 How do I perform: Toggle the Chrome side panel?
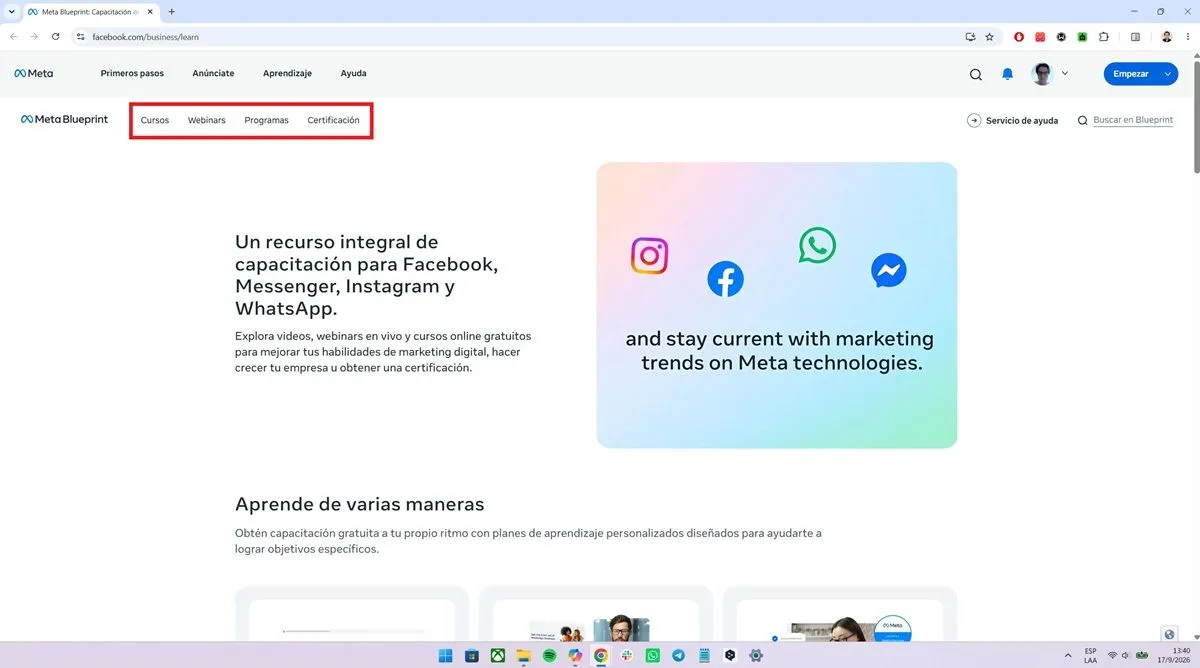(x=1135, y=37)
